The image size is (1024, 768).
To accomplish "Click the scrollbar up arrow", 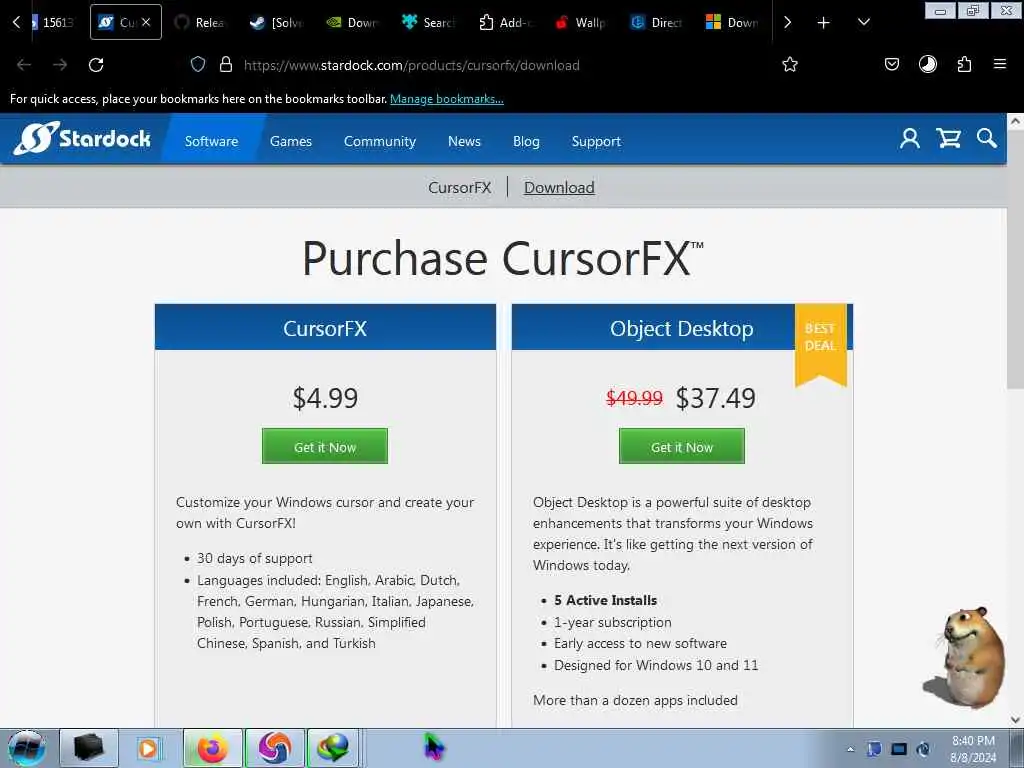I will 1016,121.
